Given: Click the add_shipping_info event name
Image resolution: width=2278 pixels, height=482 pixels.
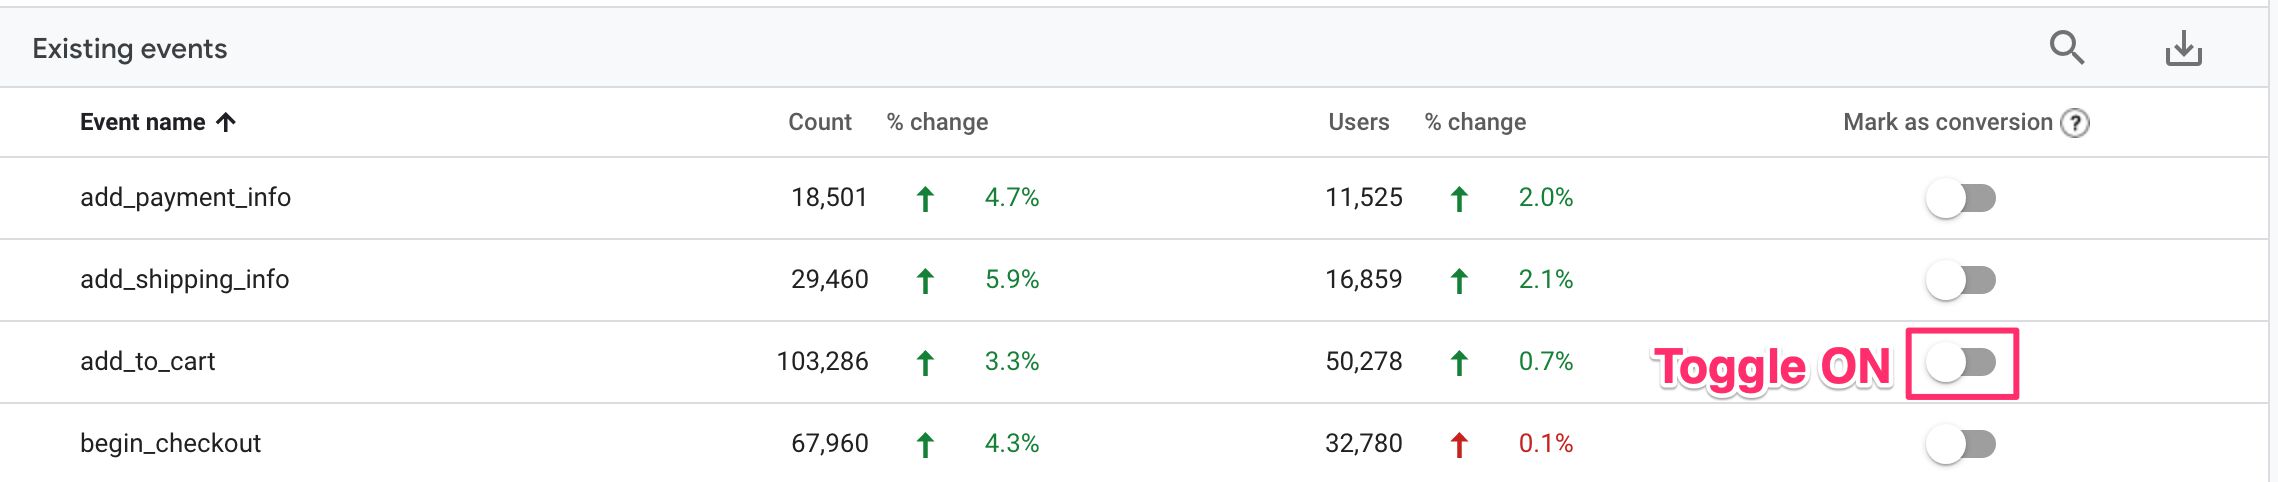Looking at the screenshot, I should coord(185,279).
